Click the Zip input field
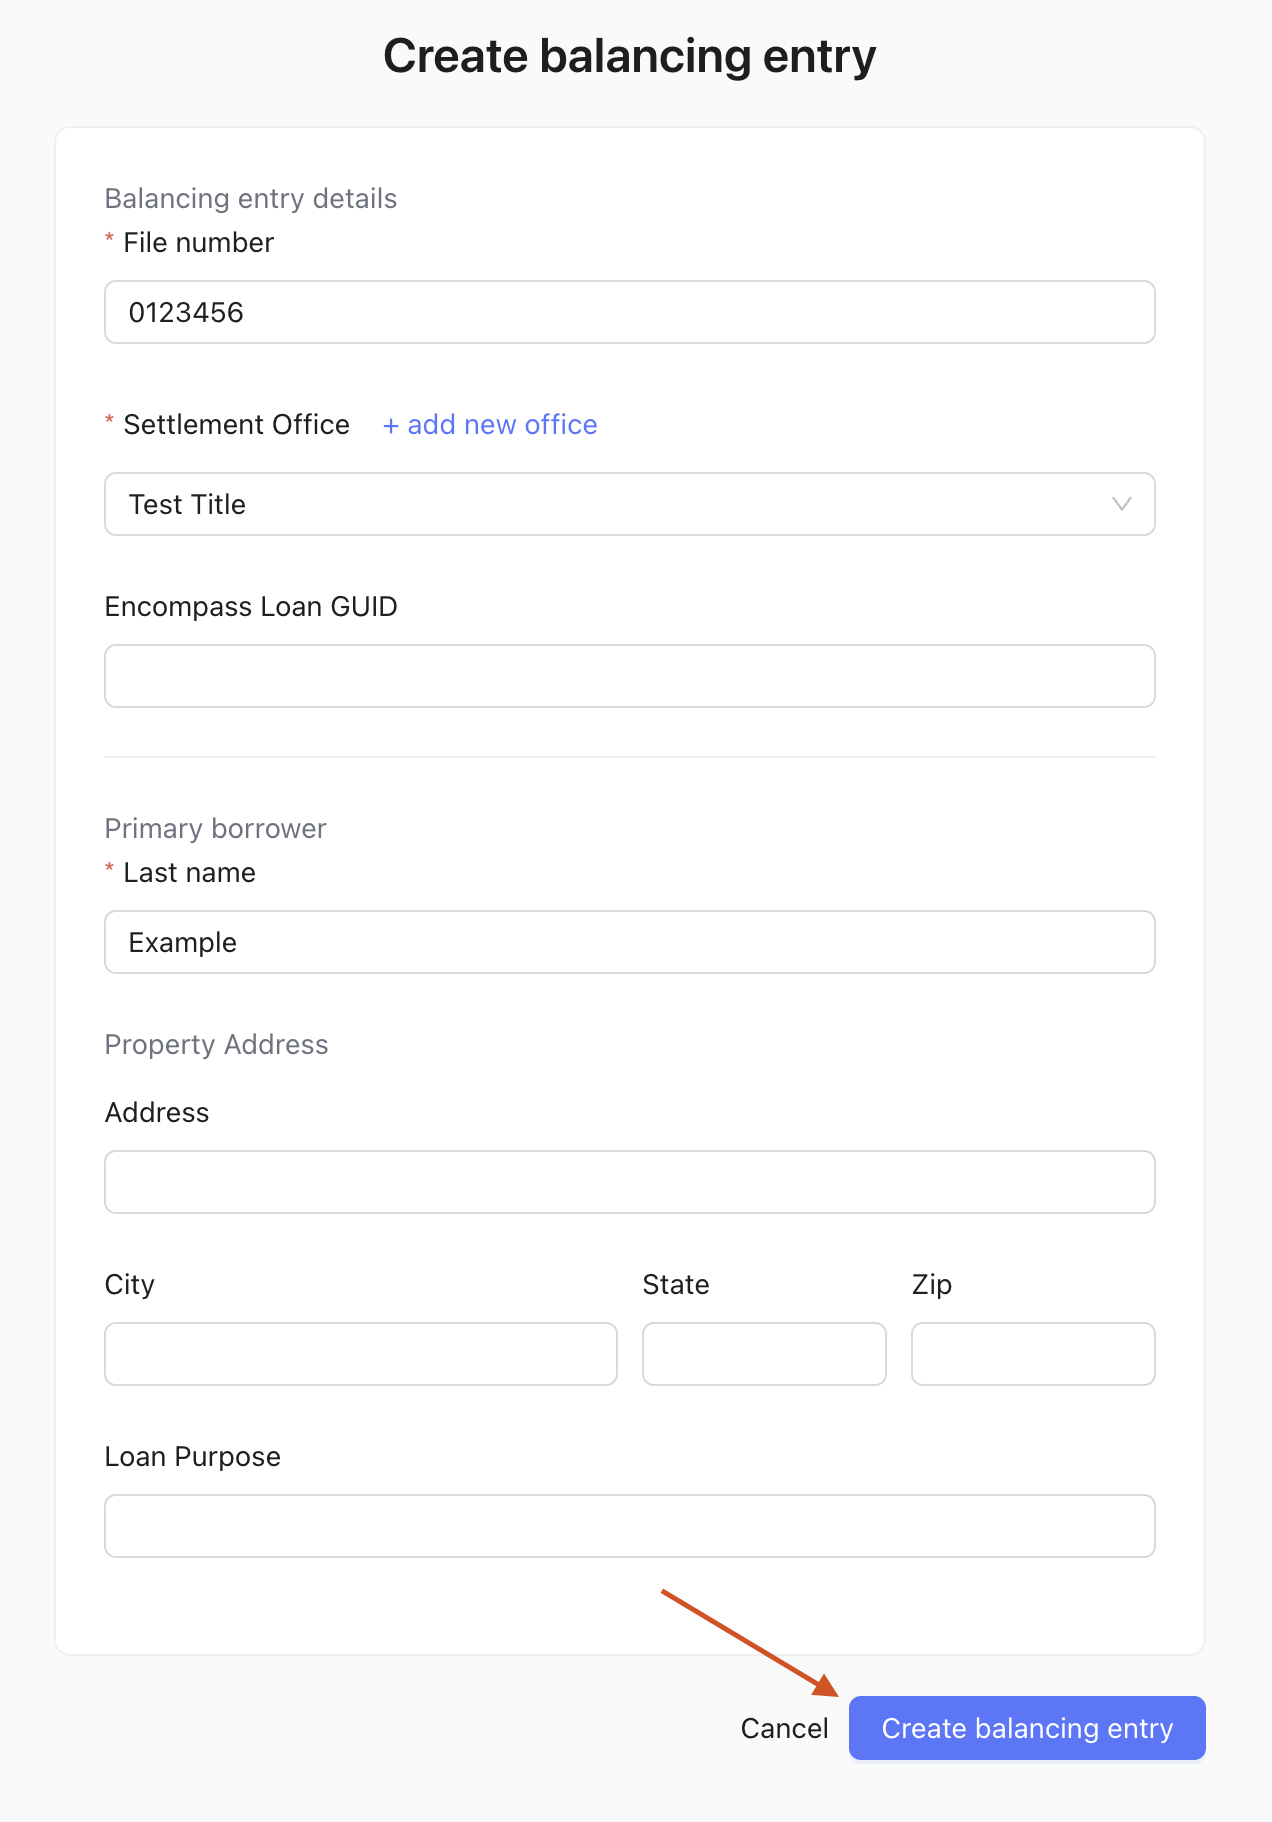The height and width of the screenshot is (1822, 1272). click(x=1033, y=1354)
